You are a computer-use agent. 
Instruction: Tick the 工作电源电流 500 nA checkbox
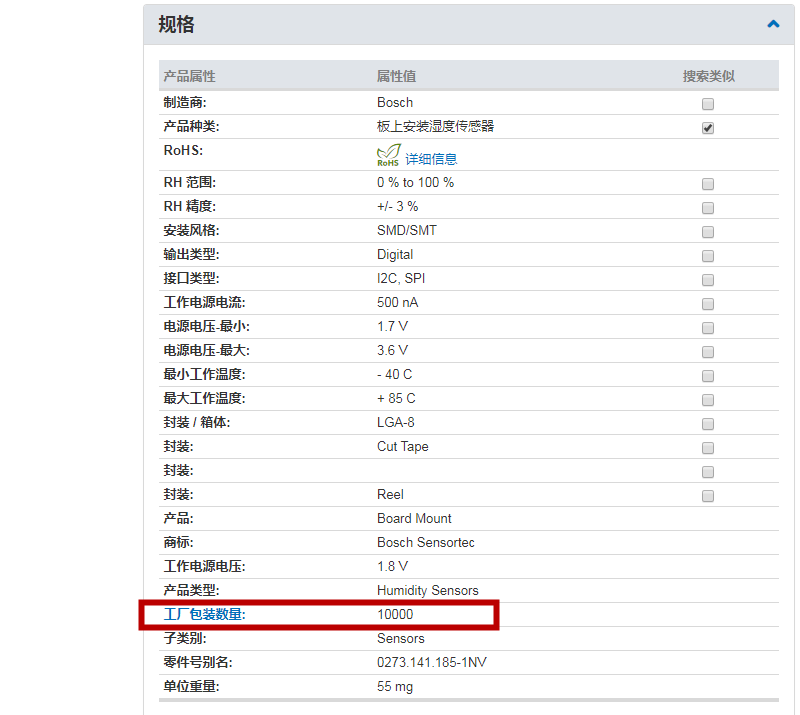[x=708, y=304]
